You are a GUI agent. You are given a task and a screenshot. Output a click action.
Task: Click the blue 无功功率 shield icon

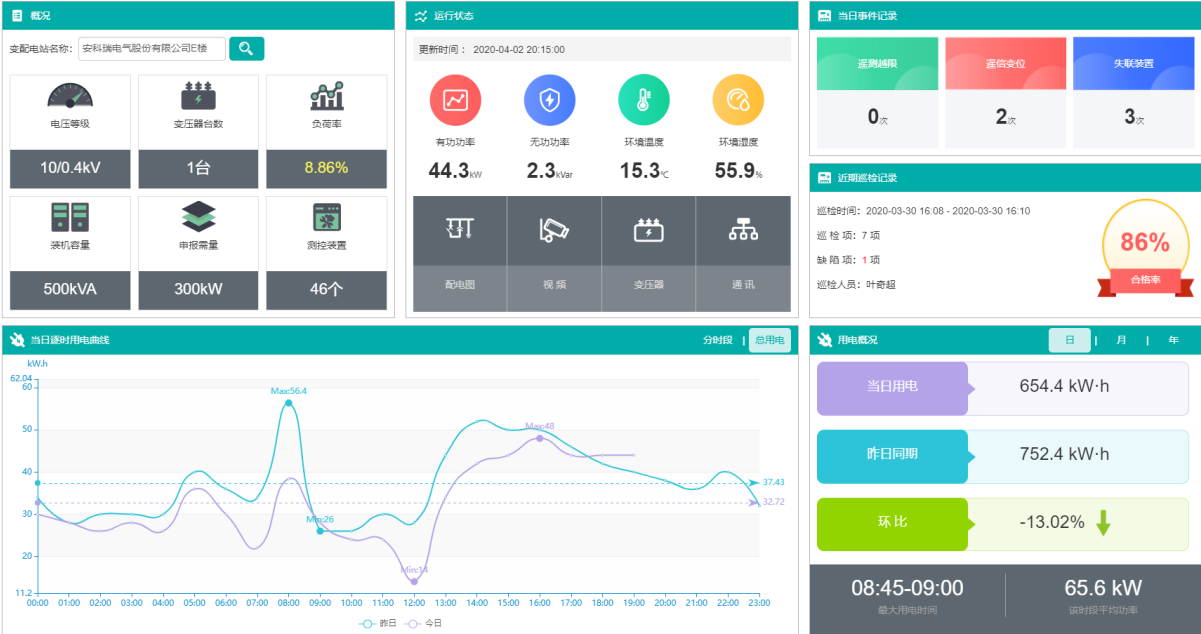pyautogui.click(x=549, y=100)
